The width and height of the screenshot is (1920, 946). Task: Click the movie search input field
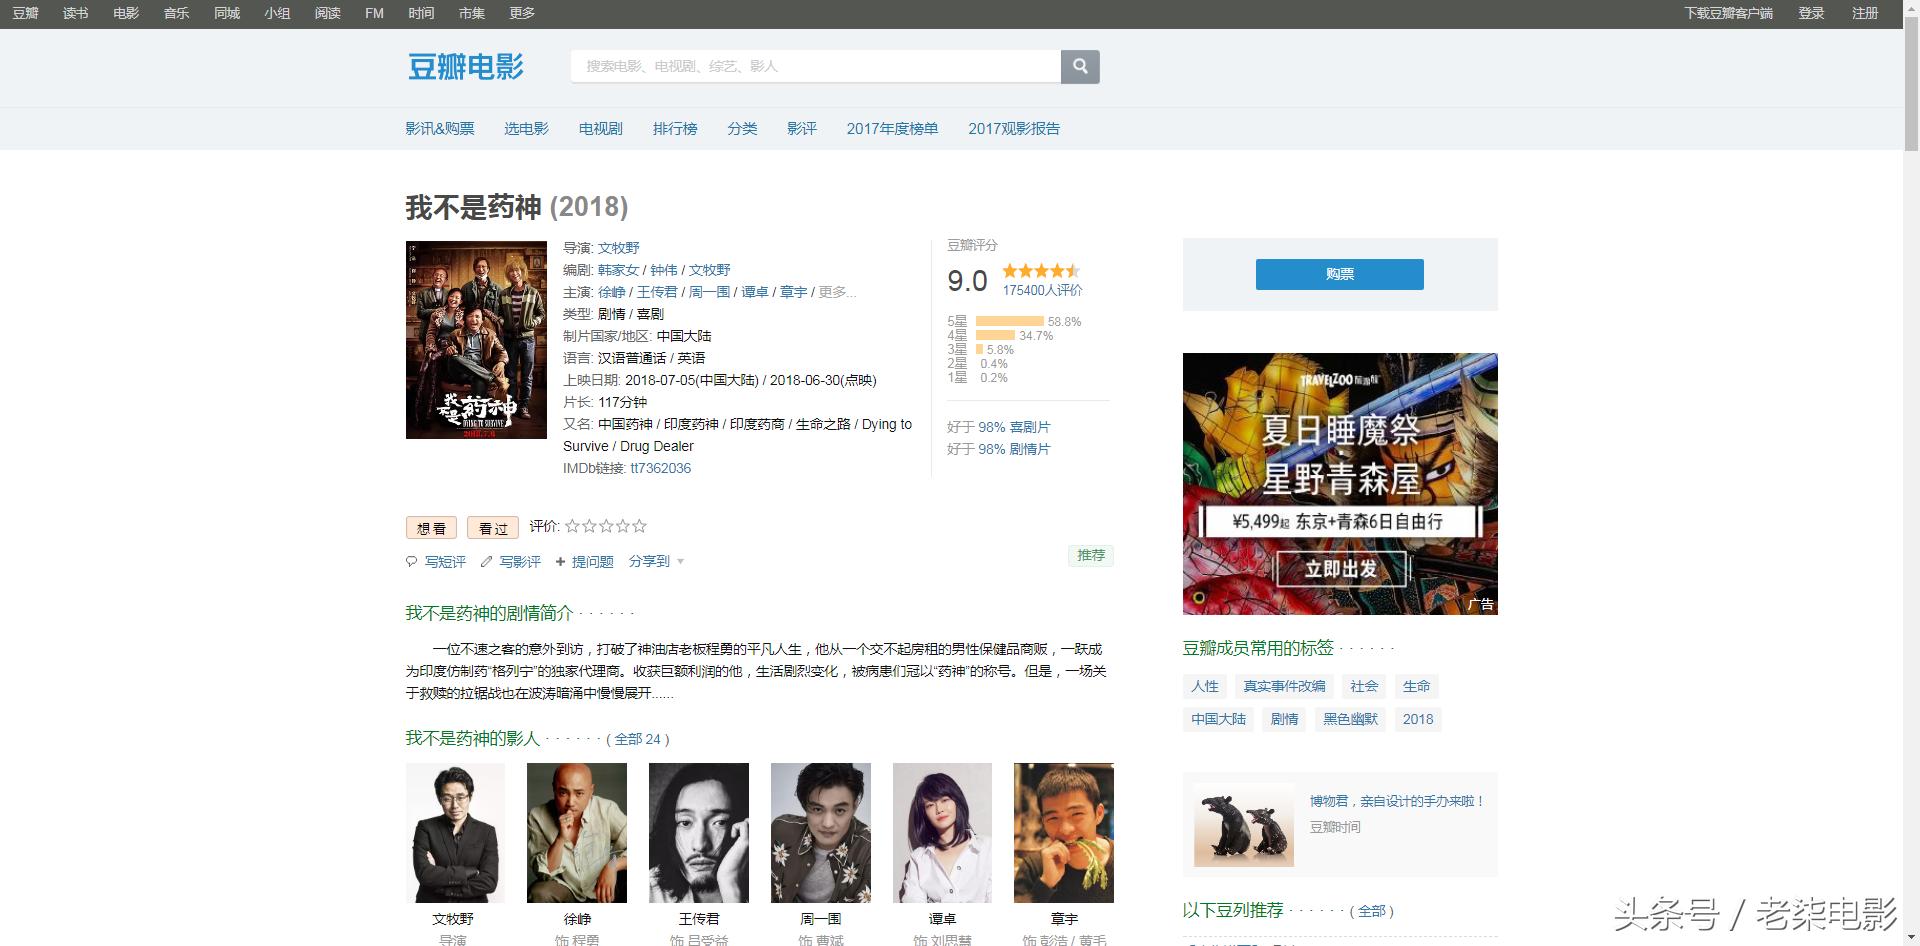pyautogui.click(x=816, y=66)
